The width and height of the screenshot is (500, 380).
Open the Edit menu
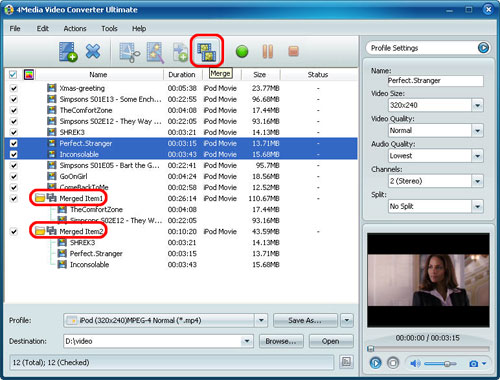point(43,28)
